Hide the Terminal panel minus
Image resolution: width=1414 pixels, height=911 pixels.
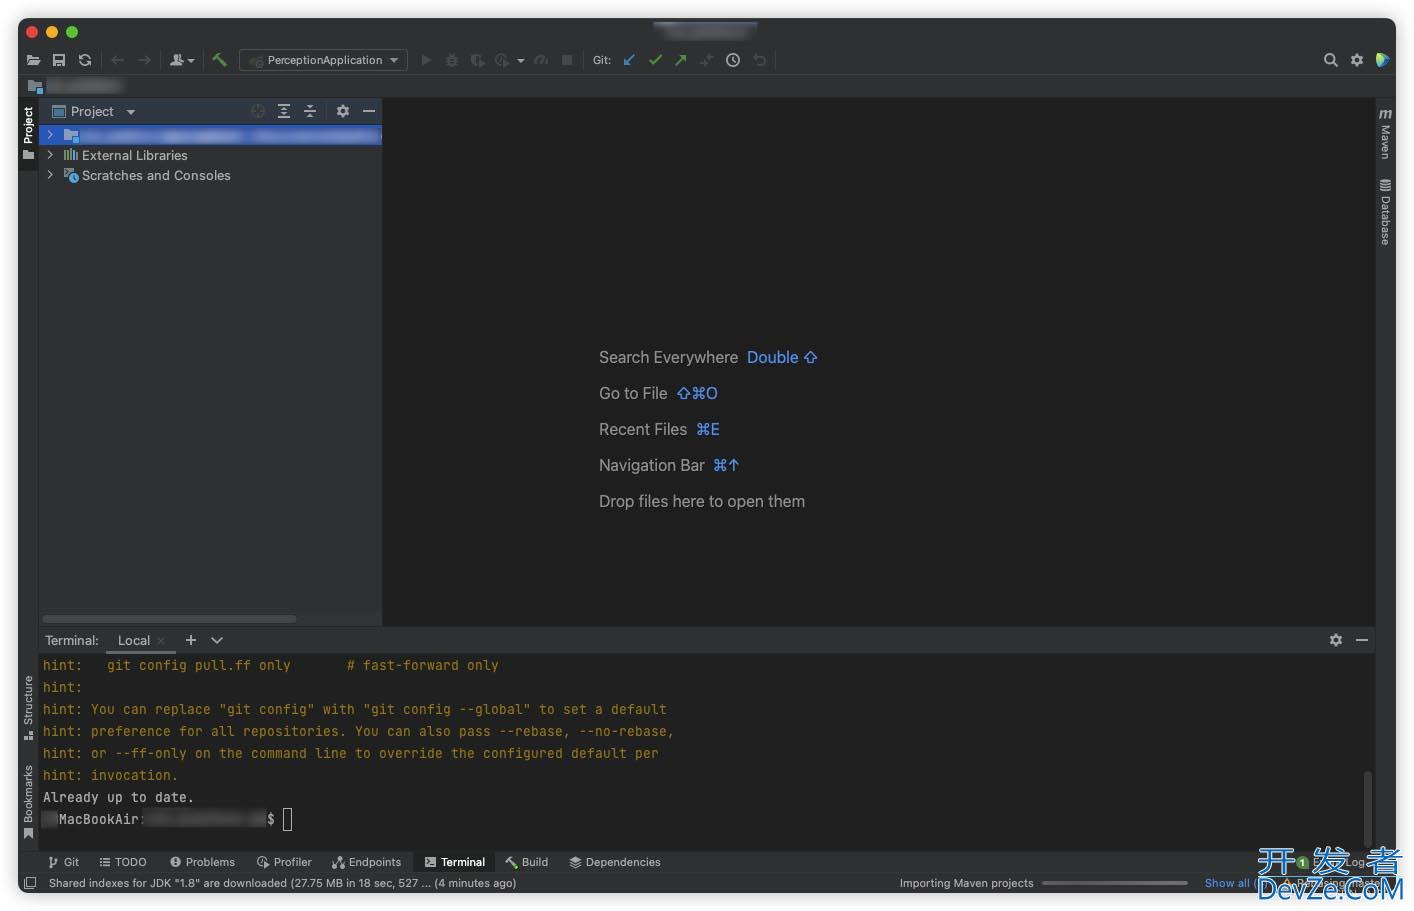click(x=1362, y=640)
